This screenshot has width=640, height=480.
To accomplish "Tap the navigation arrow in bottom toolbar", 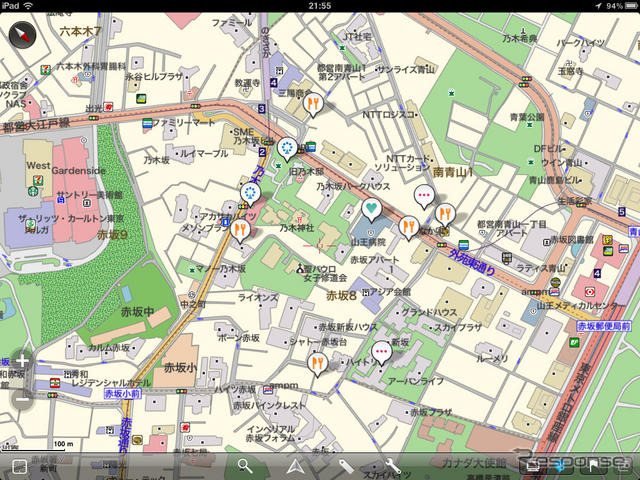I will pos(295,466).
